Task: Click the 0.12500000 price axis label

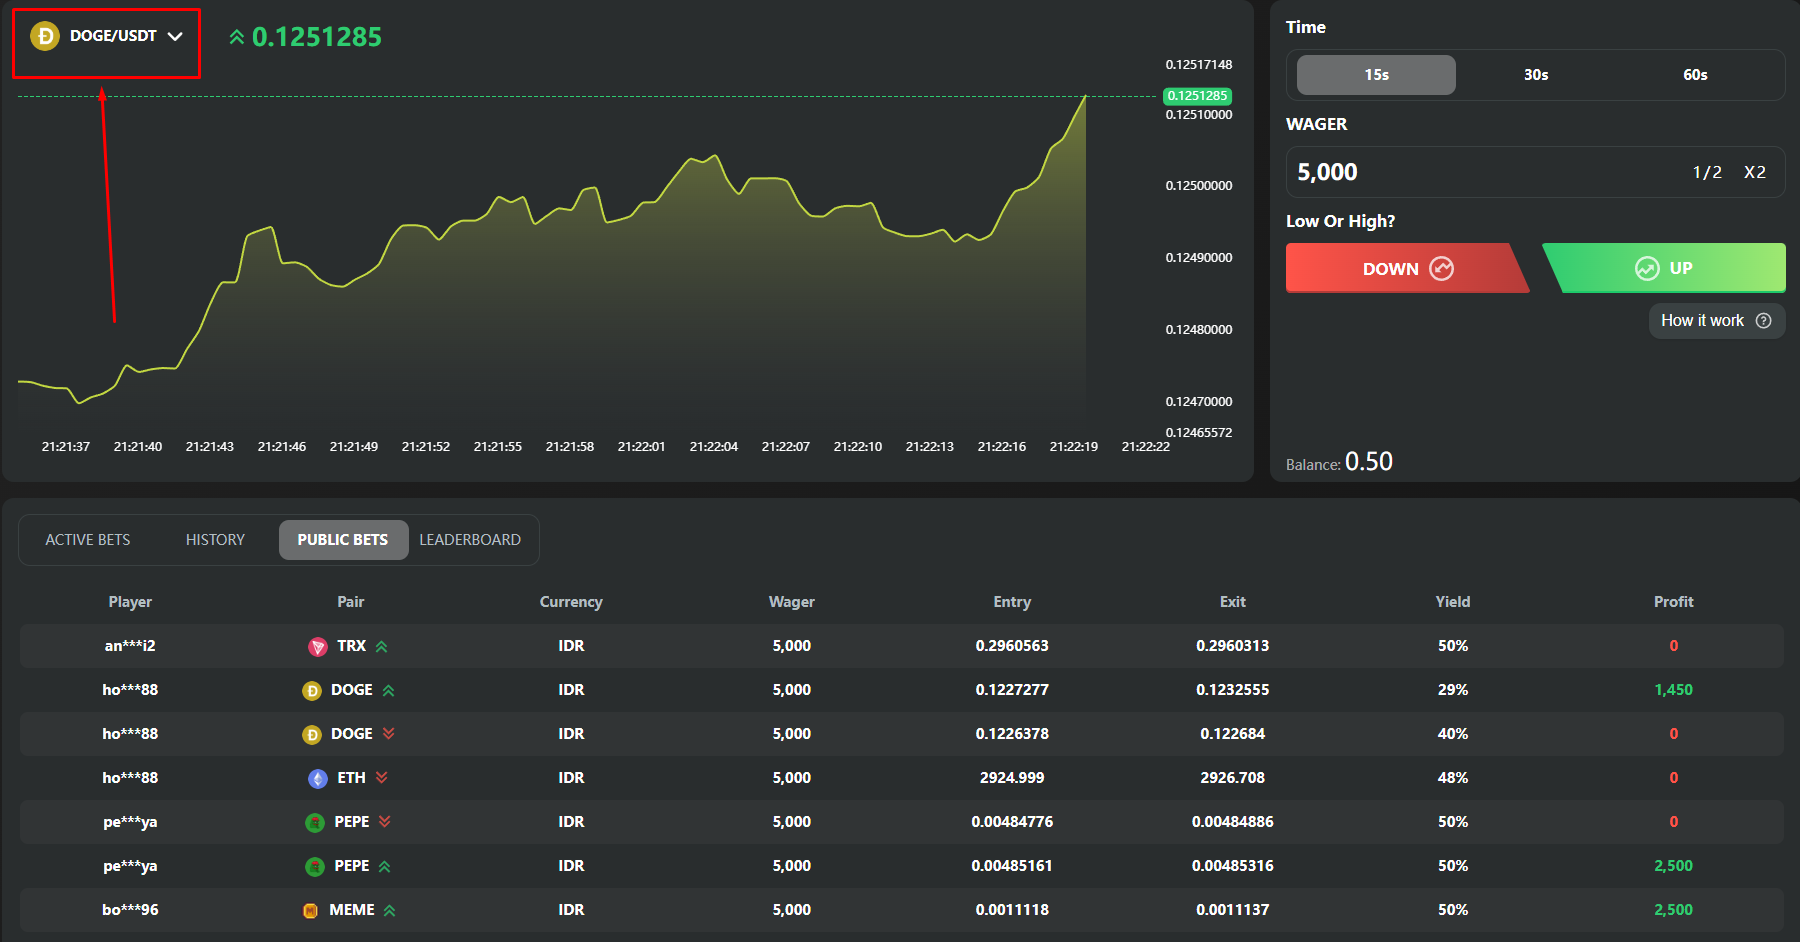Action: [x=1199, y=186]
